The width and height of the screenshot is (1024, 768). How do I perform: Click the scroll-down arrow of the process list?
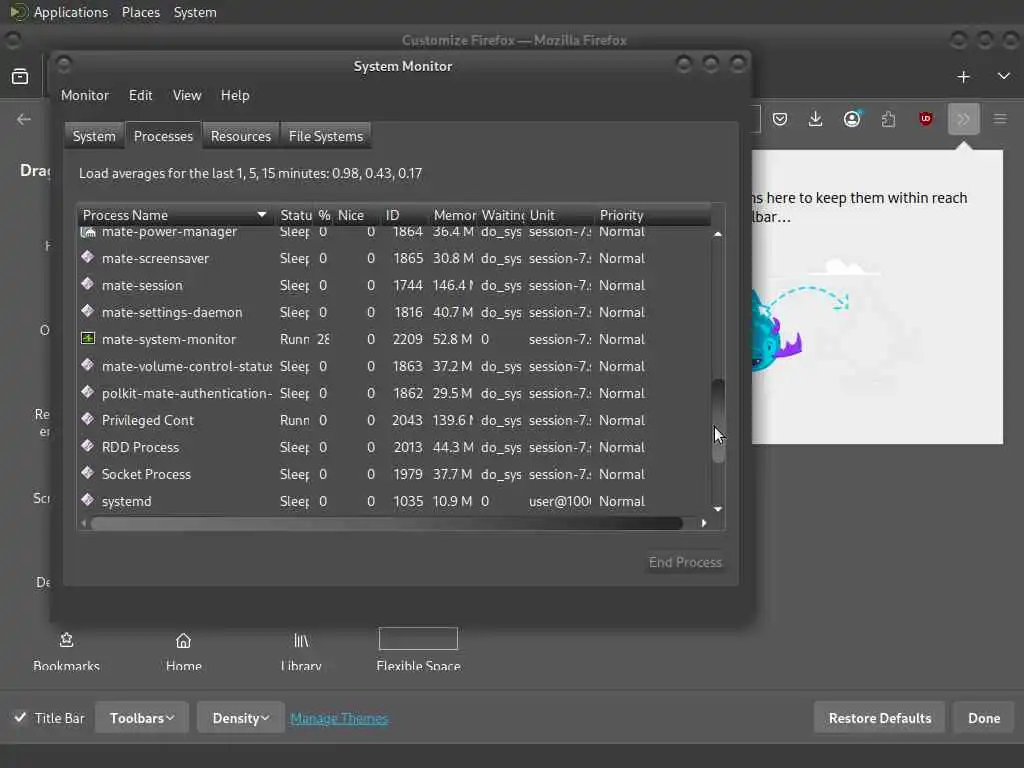coord(718,509)
